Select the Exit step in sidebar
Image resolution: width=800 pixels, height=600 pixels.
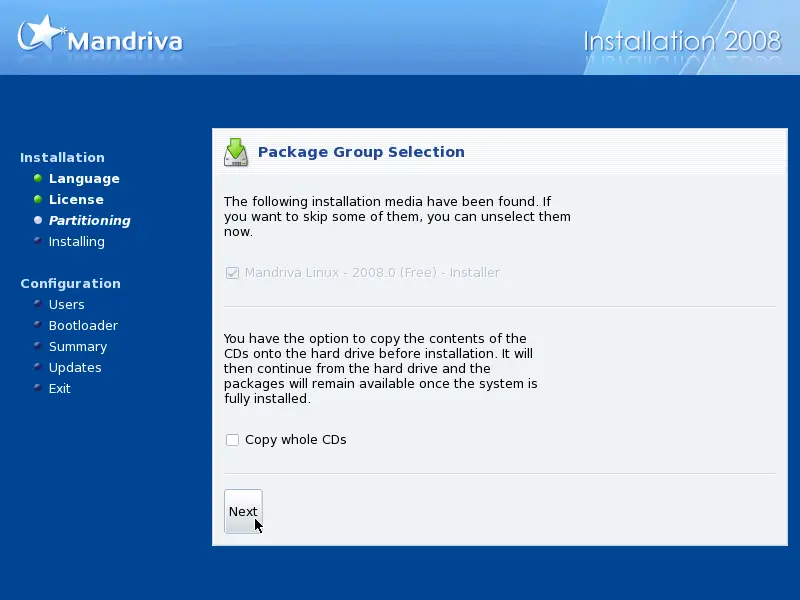(x=59, y=389)
